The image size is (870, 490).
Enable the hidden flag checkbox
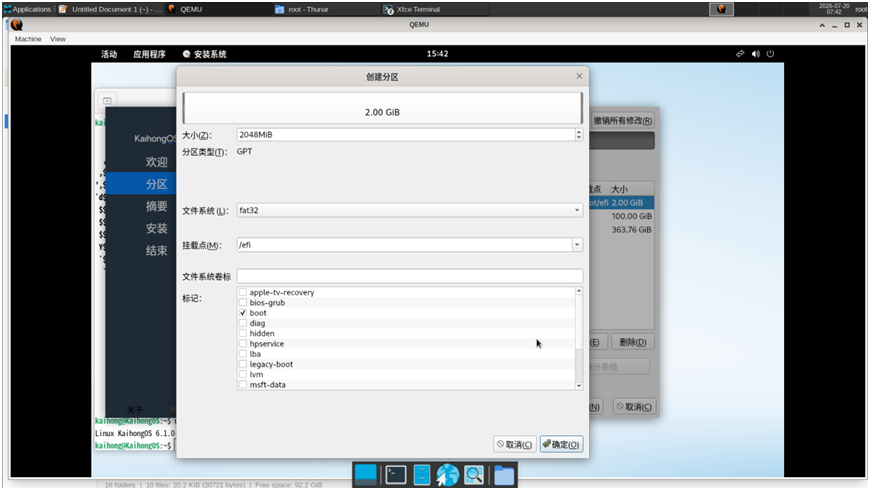242,333
